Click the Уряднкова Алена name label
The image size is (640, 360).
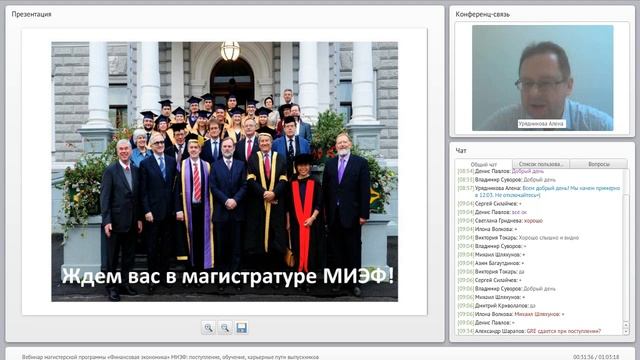[x=541, y=124]
